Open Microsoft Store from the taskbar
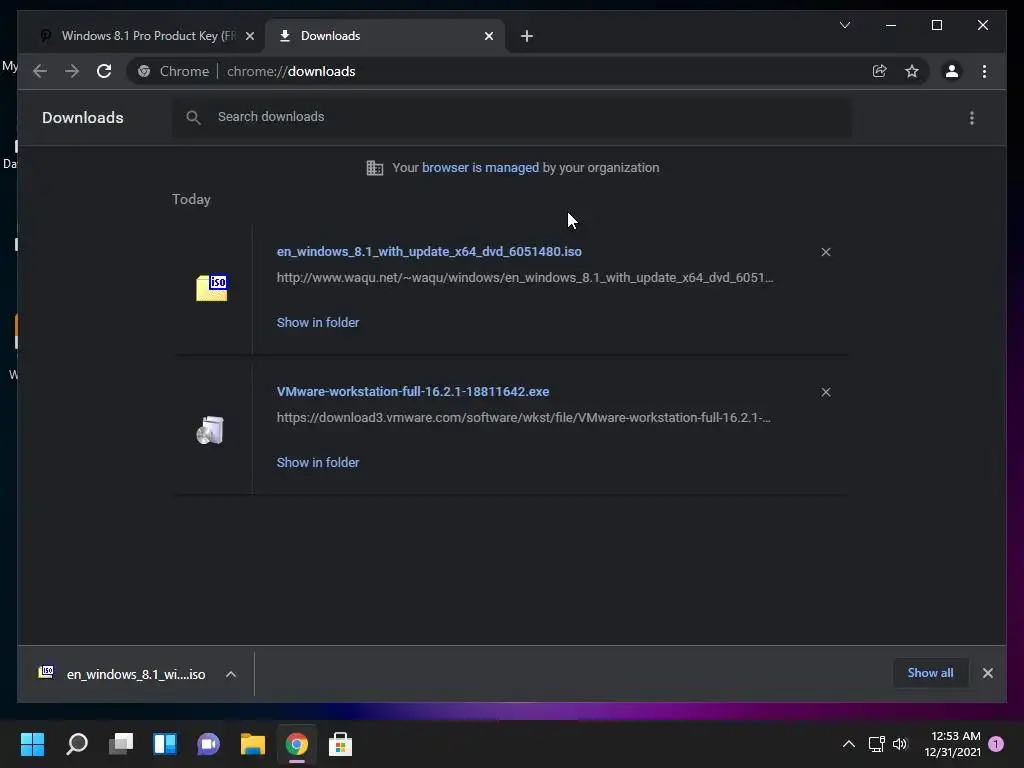The width and height of the screenshot is (1024, 768). (x=340, y=744)
